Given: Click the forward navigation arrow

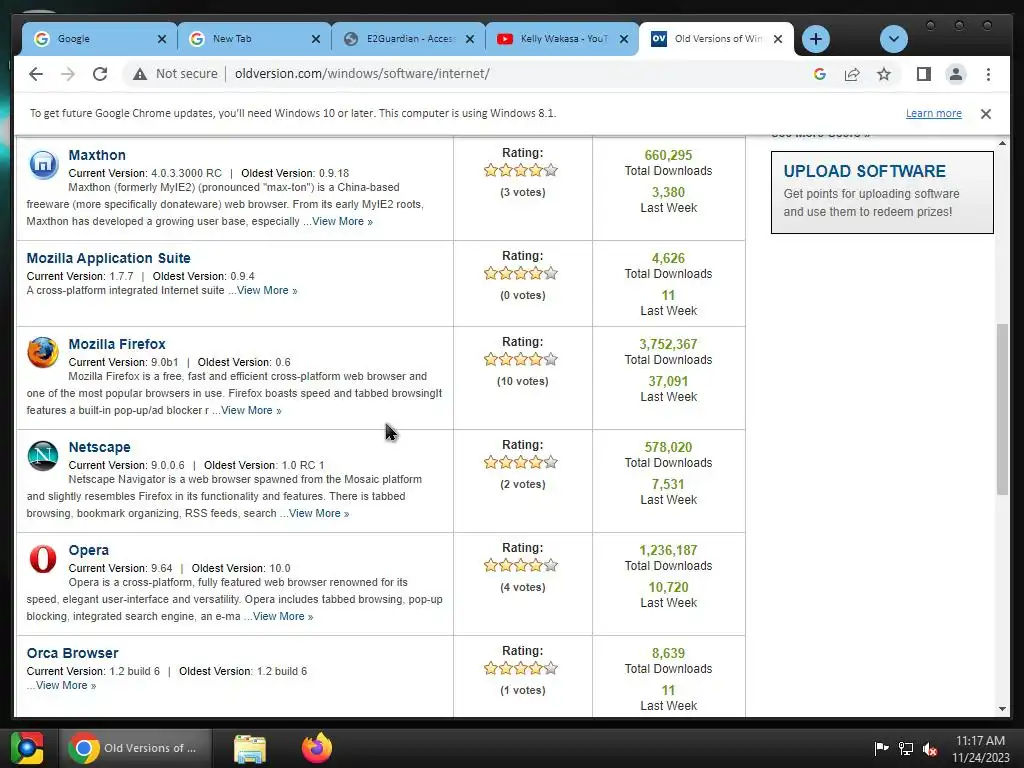Looking at the screenshot, I should point(68,74).
